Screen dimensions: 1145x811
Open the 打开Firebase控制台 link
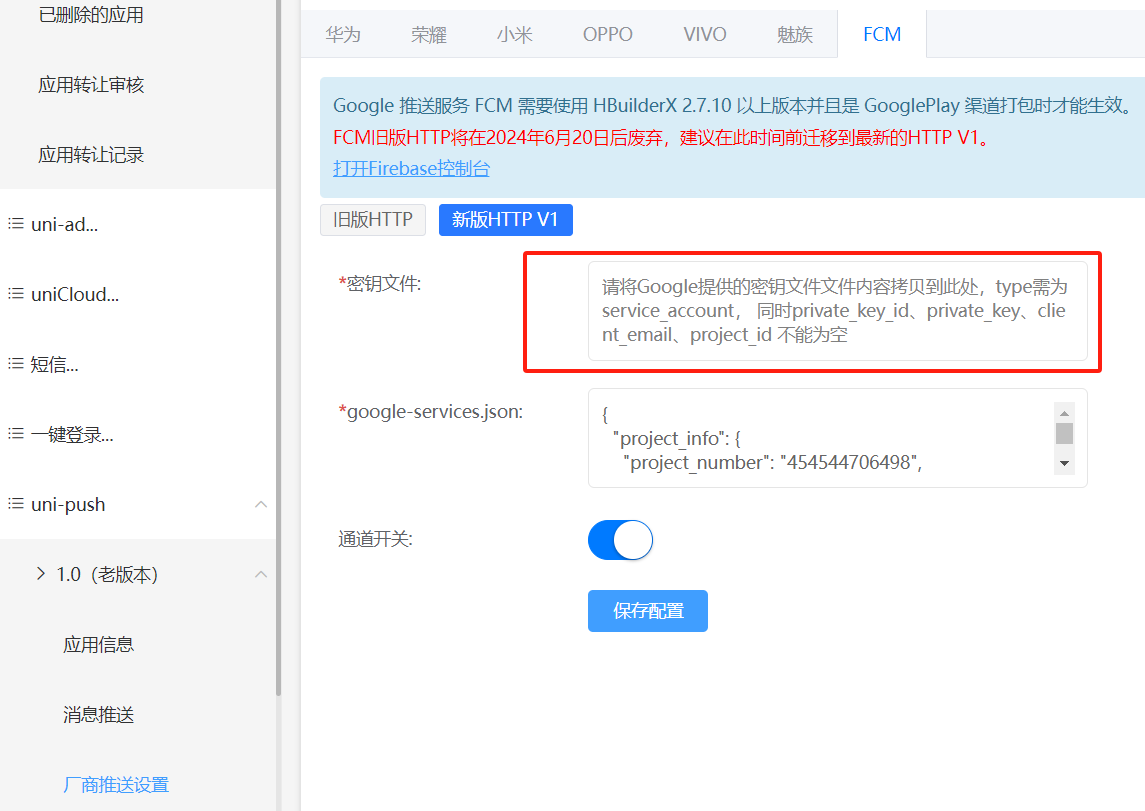[411, 169]
